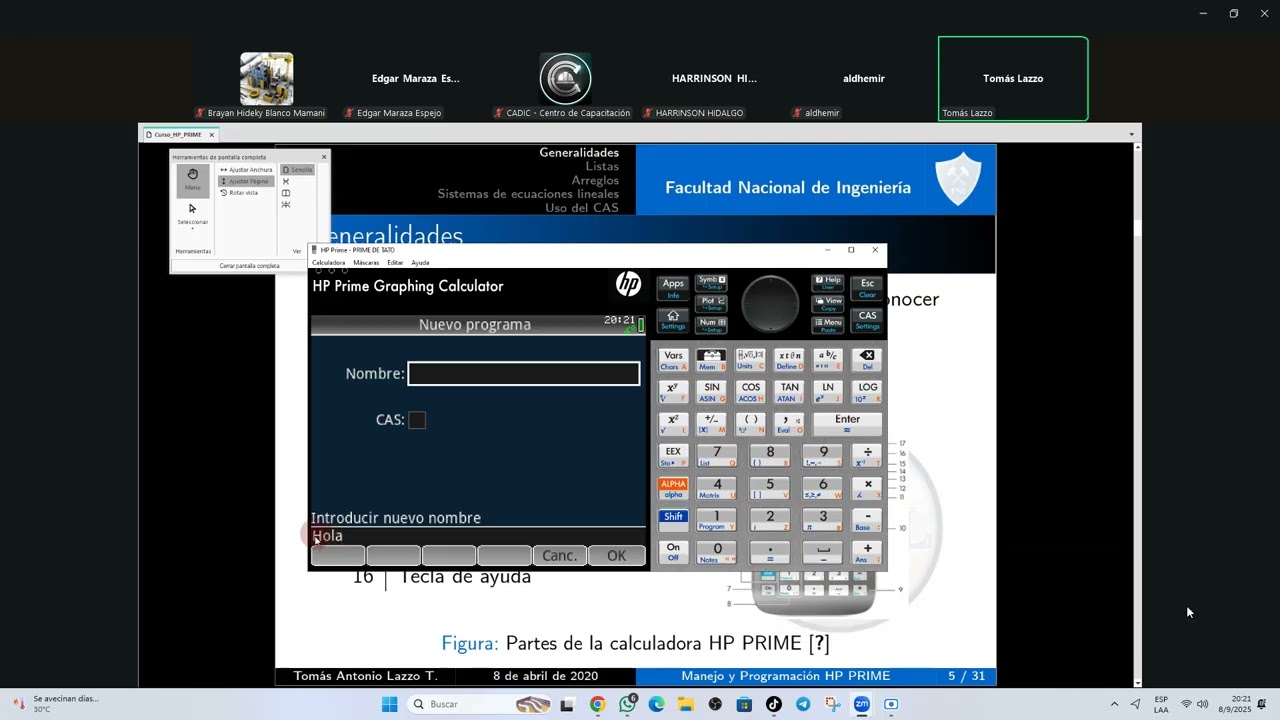Click the Apps key on the calculator
The width and height of the screenshot is (1280, 720).
pyautogui.click(x=673, y=288)
